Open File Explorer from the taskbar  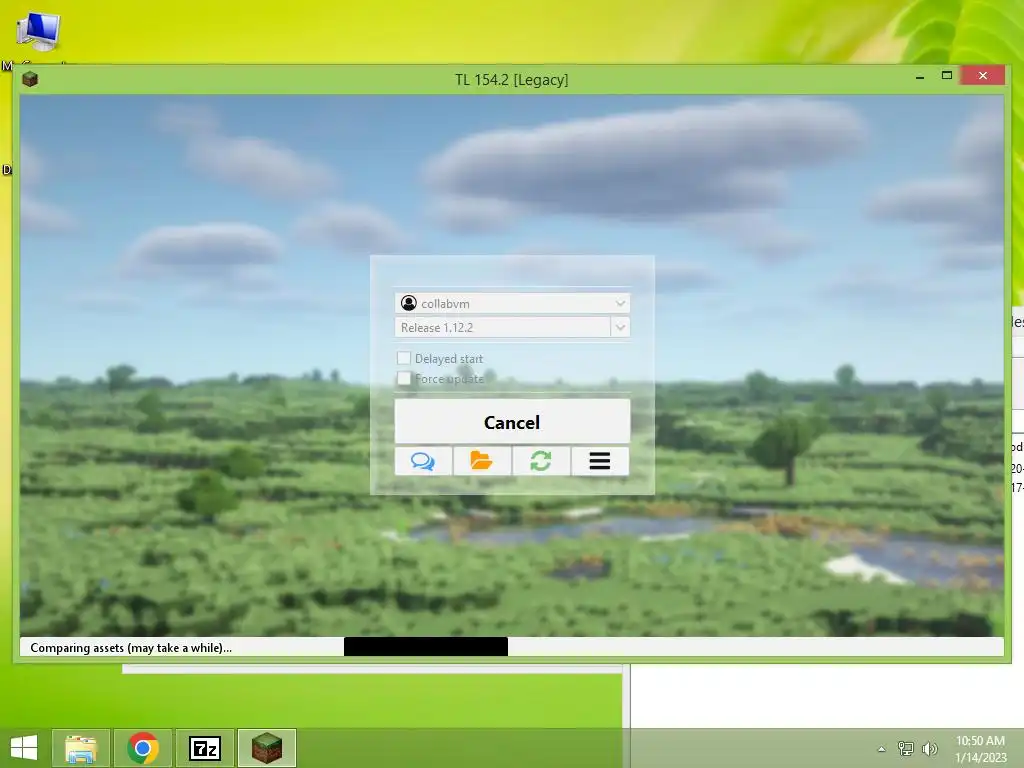coord(81,748)
